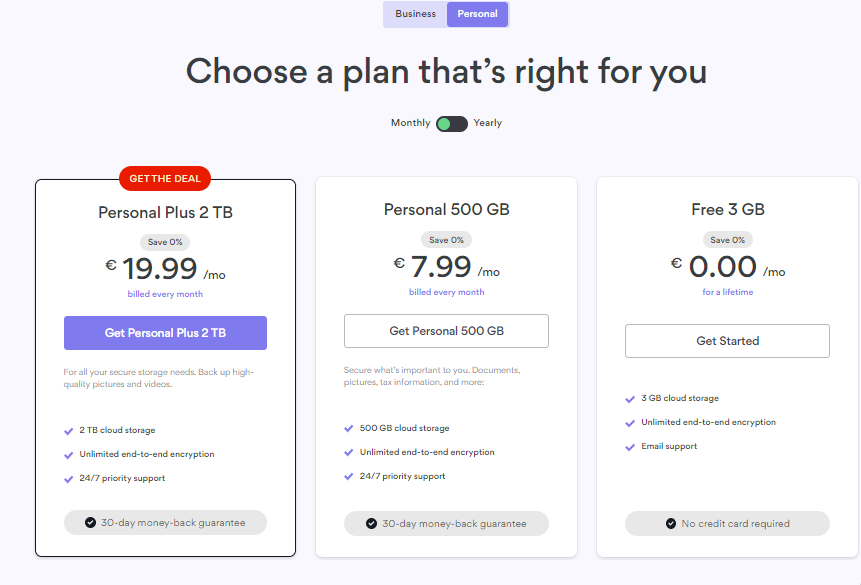Switch to the Business tab
The height and width of the screenshot is (585, 861).
click(x=415, y=14)
